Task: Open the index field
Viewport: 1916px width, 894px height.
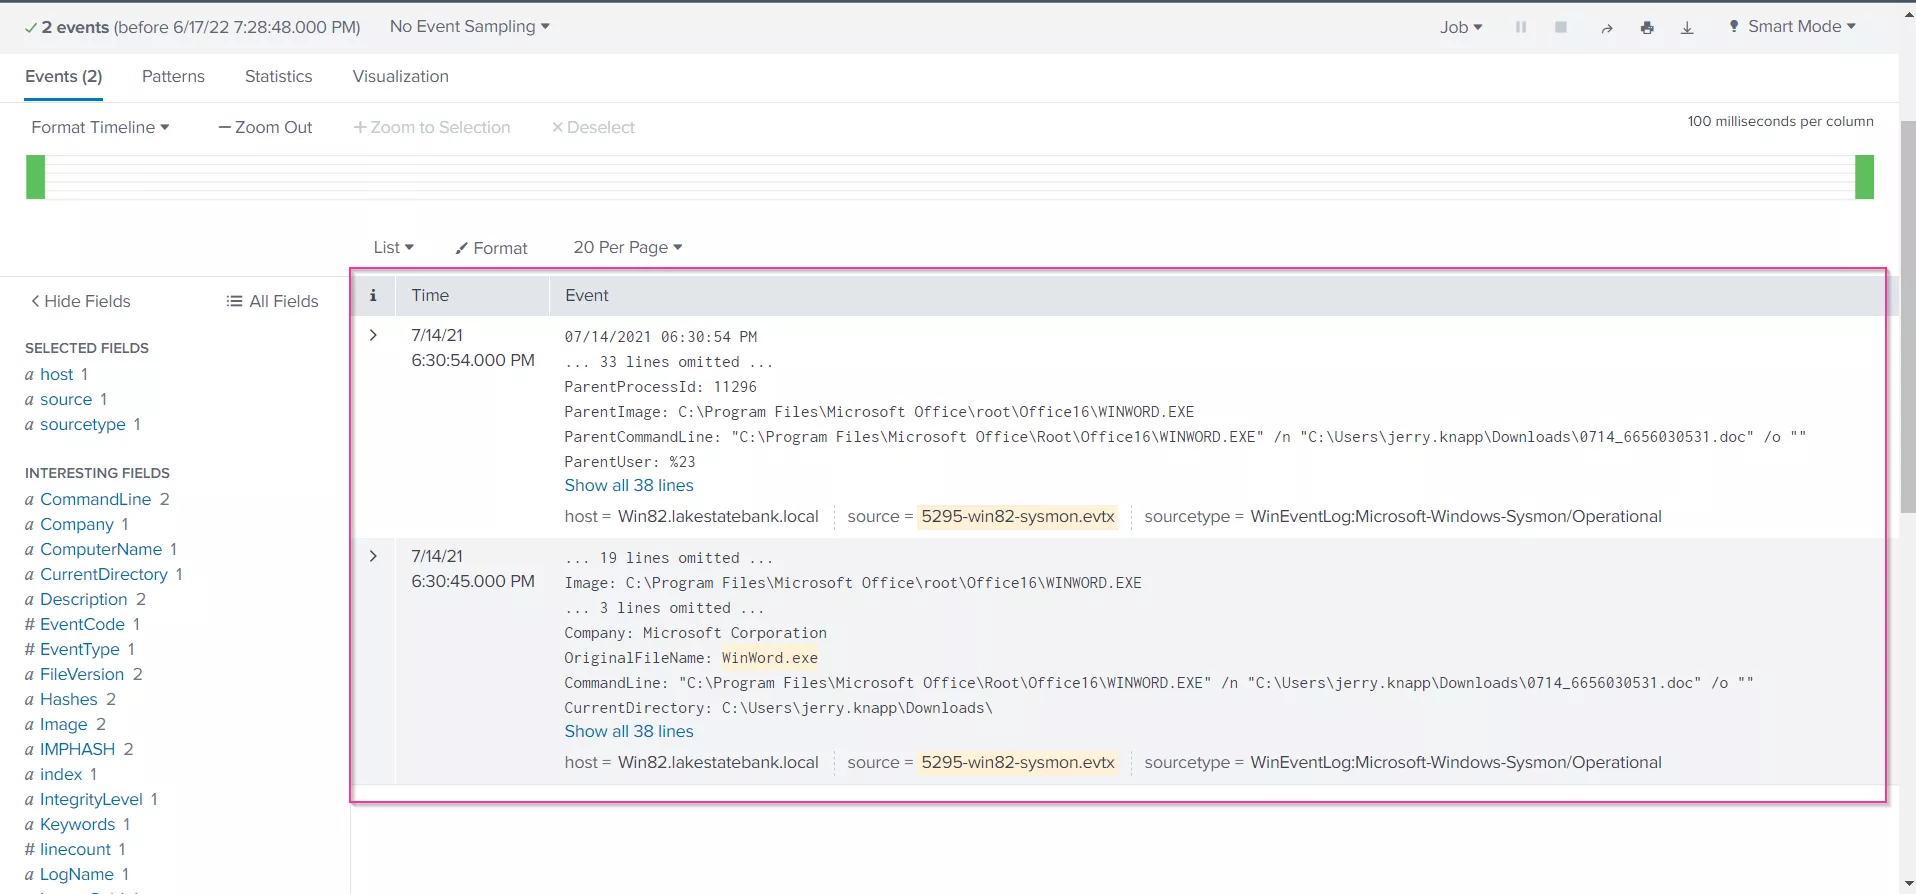Action: (61, 774)
